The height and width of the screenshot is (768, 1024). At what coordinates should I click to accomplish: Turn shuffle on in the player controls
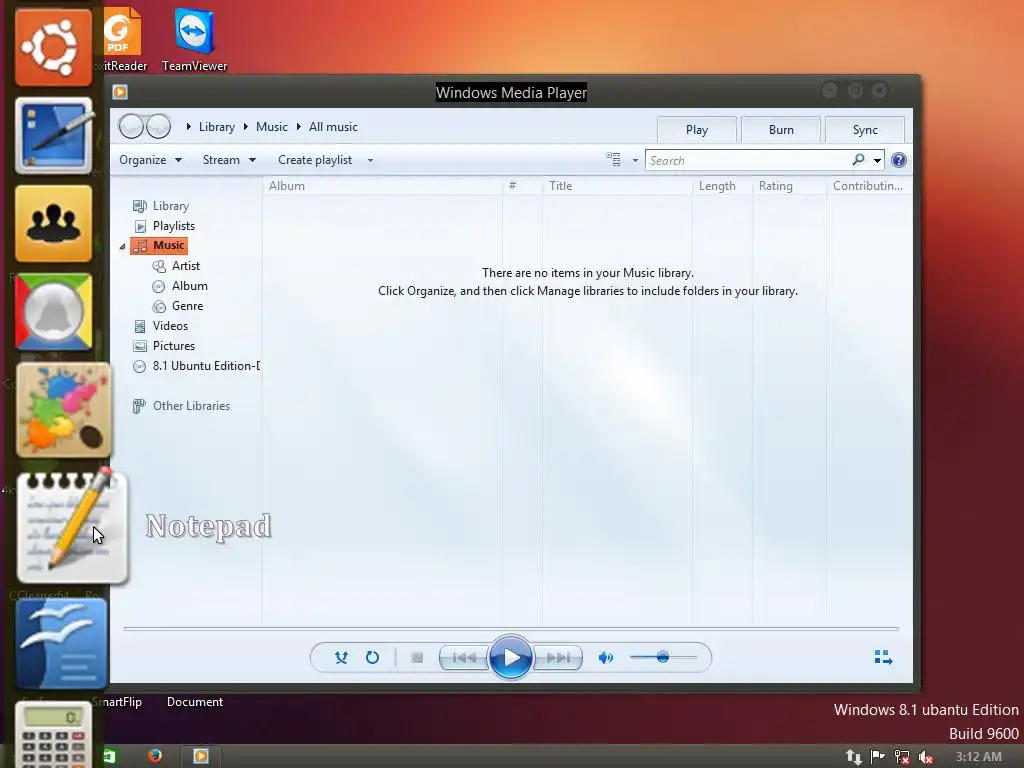(x=341, y=658)
